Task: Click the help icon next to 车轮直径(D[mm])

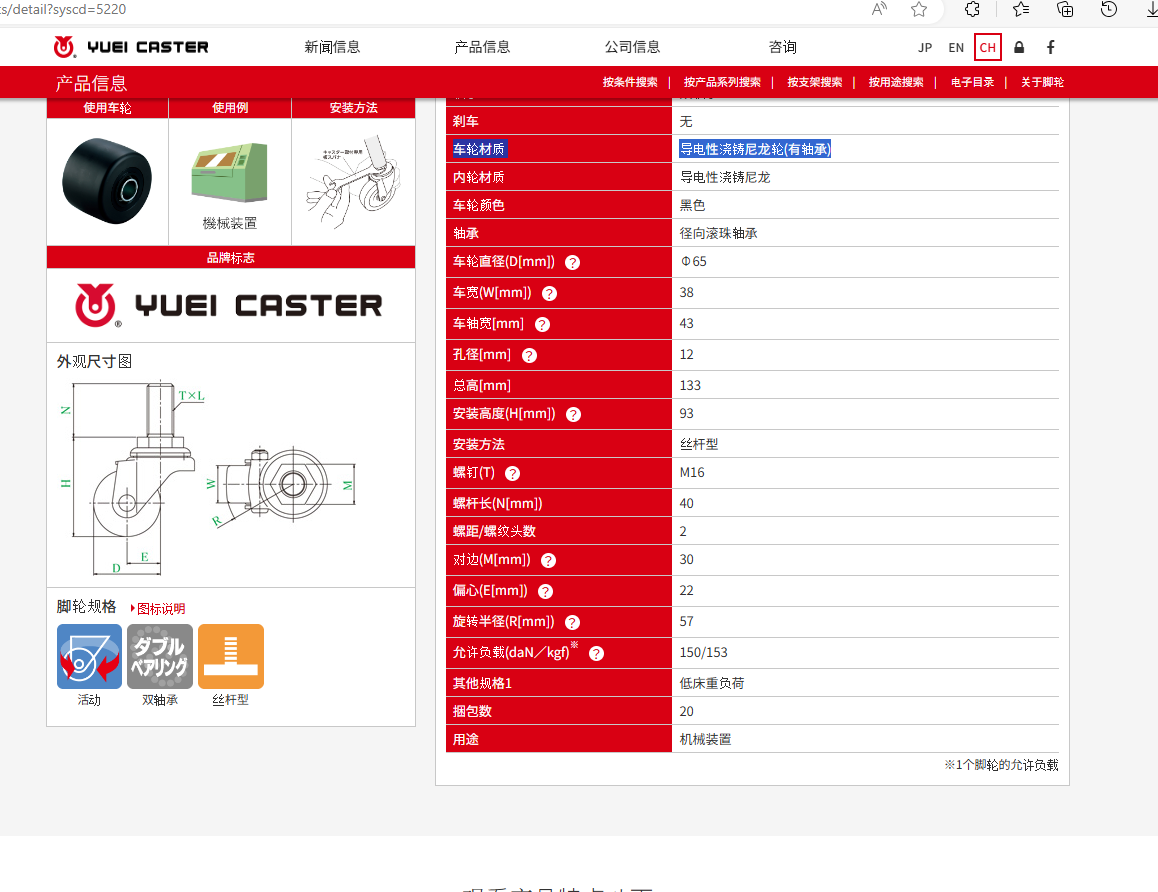Action: [x=572, y=263]
